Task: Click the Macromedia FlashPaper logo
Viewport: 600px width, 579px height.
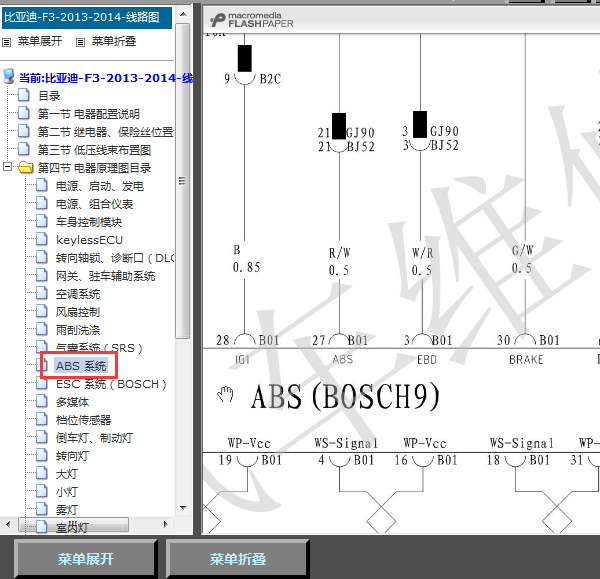Action: coord(252,20)
